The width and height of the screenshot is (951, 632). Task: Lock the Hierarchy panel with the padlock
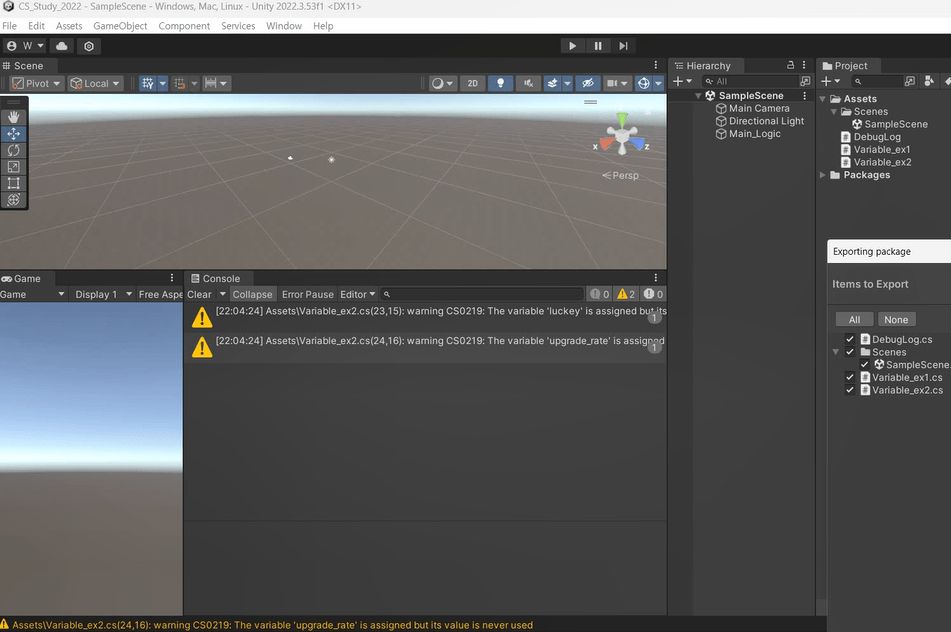coord(790,65)
